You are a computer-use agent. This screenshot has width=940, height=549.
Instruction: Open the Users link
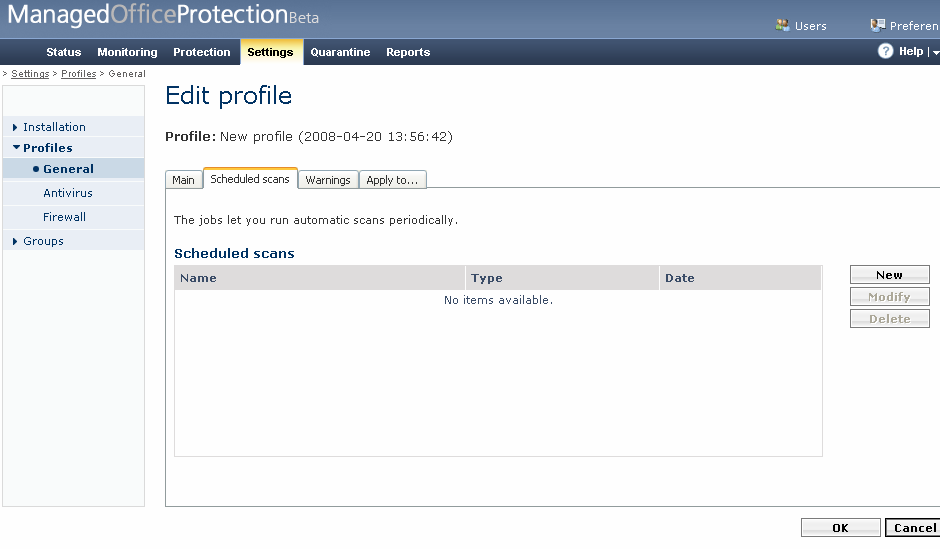(x=811, y=26)
